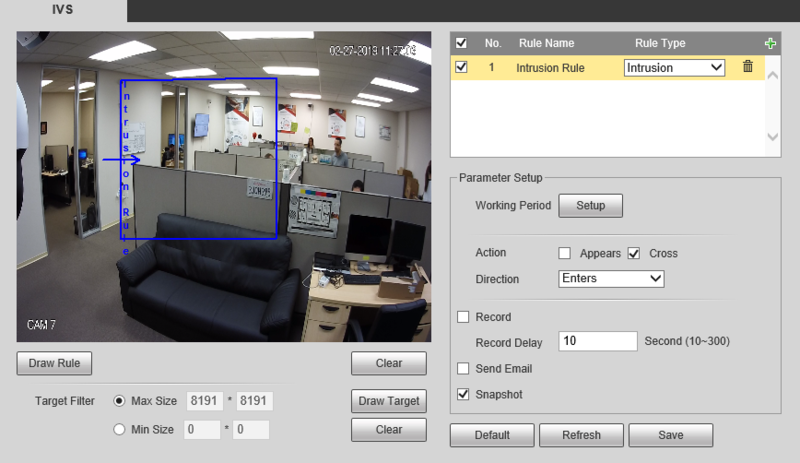Select the Intrusion Rule name cell
Image resolution: width=800 pixels, height=463 pixels.
coord(550,68)
